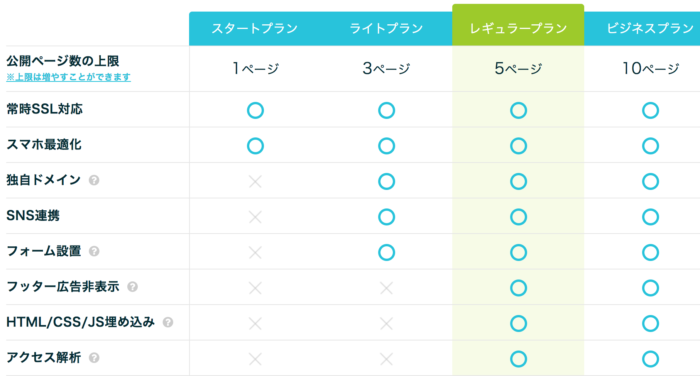Select the ライトプラン column header
The height and width of the screenshot is (376, 700).
click(x=387, y=29)
